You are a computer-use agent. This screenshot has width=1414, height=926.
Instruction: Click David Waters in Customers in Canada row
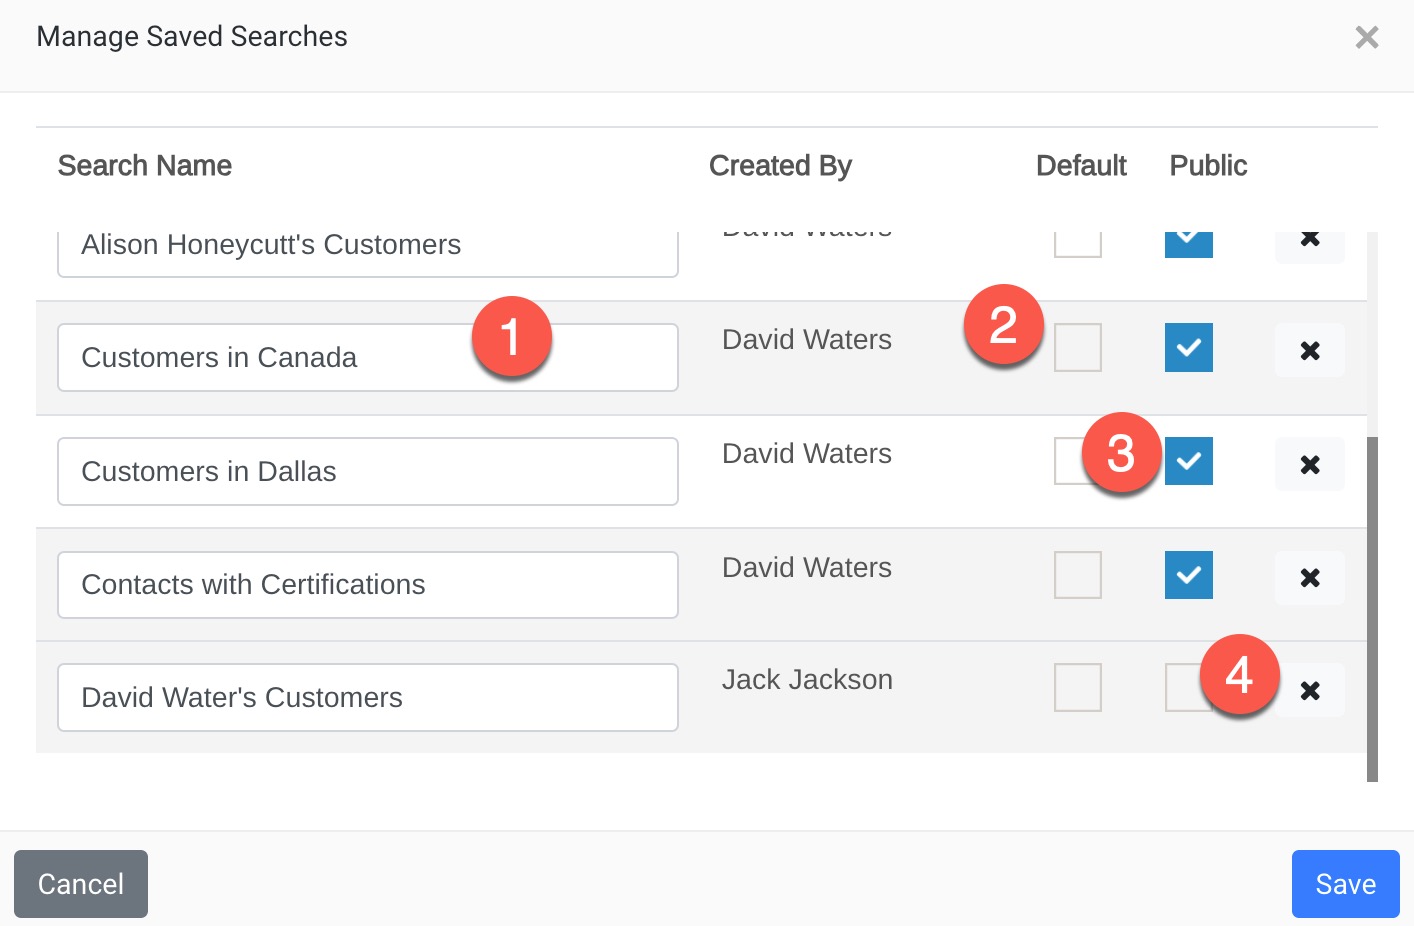[x=807, y=340]
